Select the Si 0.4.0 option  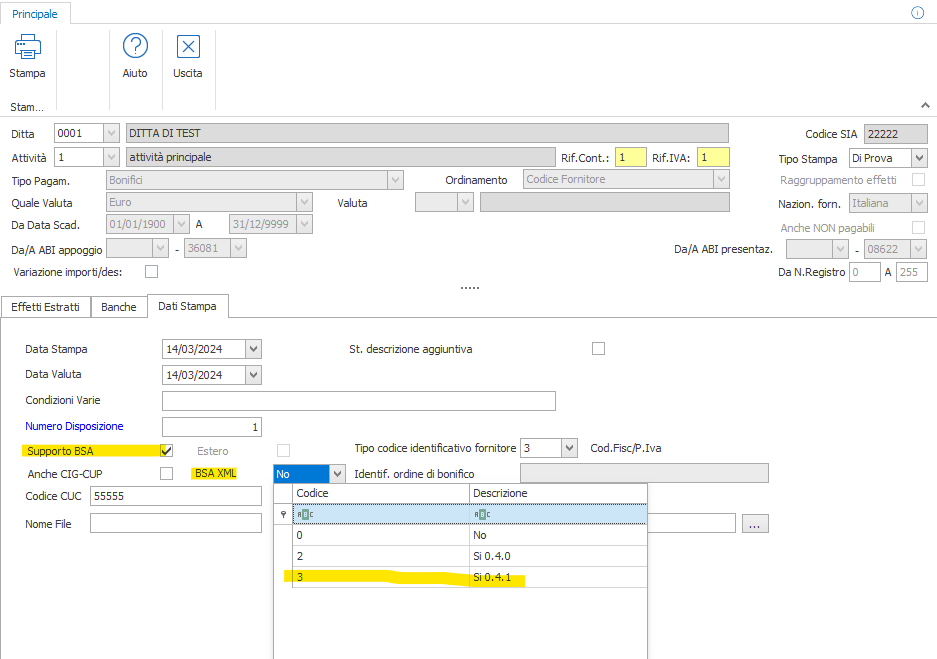(470, 556)
